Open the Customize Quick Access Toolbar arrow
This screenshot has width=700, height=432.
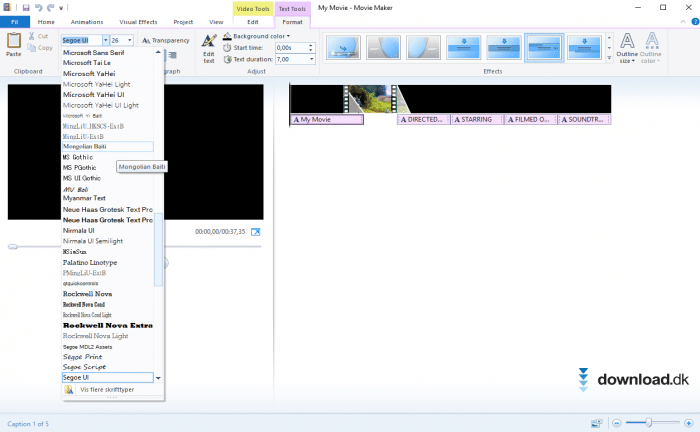coord(61,8)
